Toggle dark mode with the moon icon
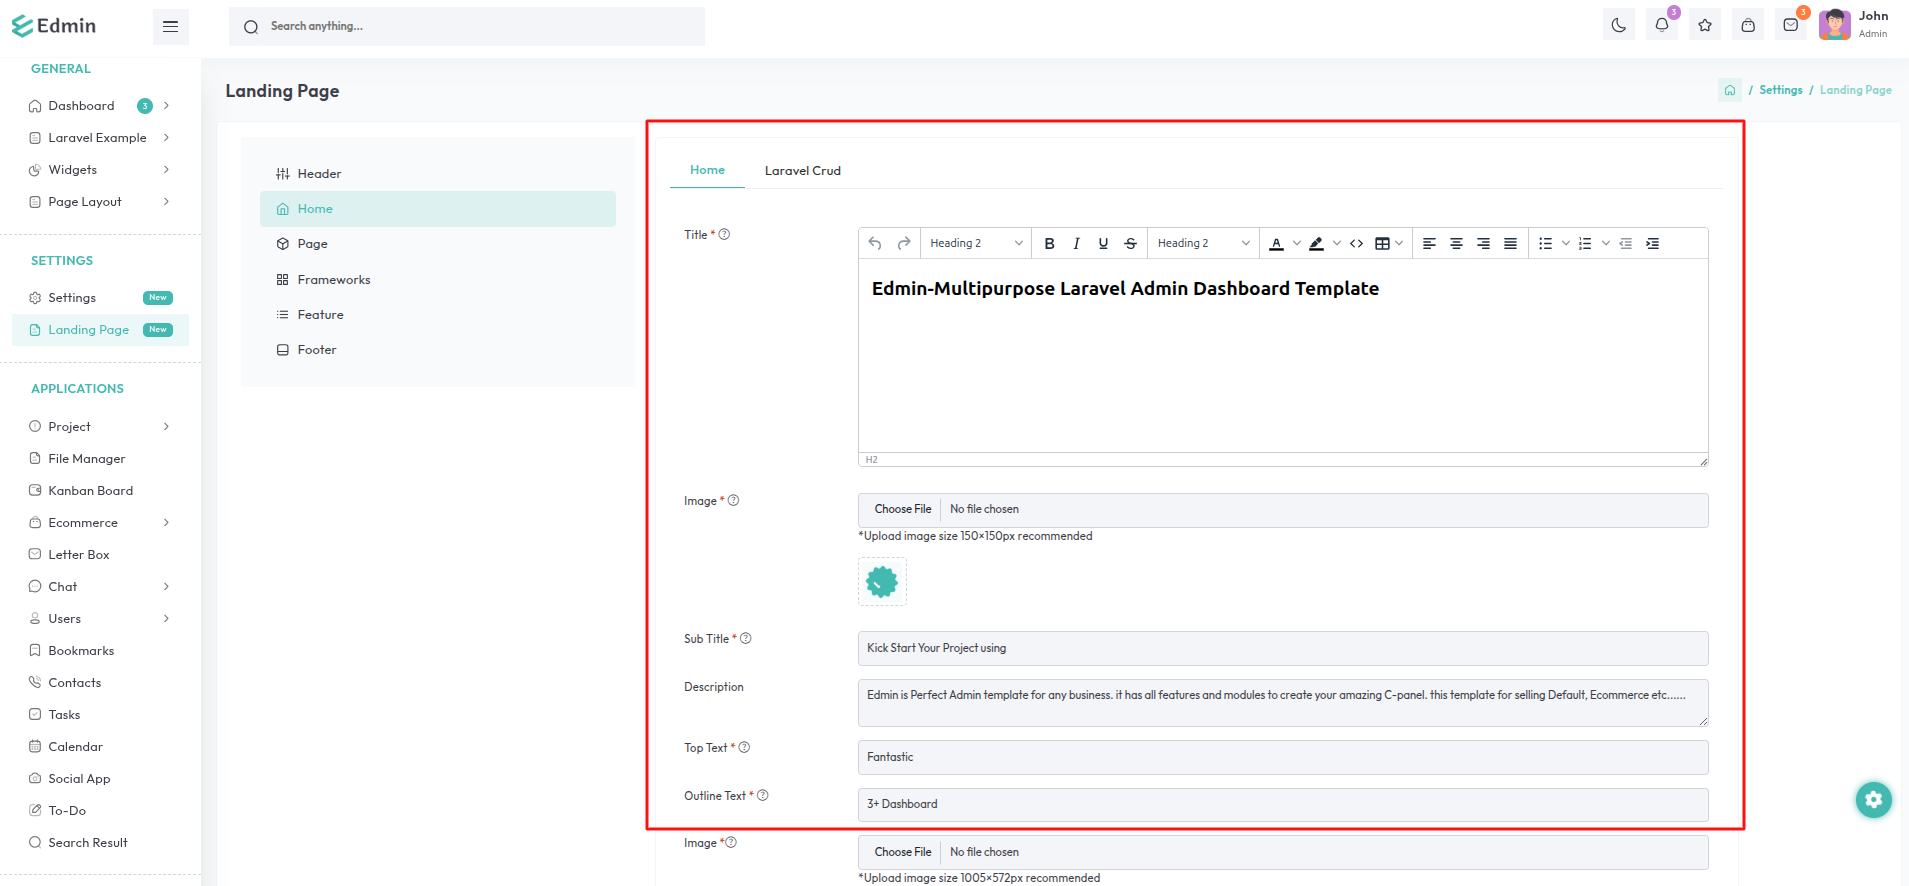This screenshot has width=1909, height=886. pyautogui.click(x=1618, y=26)
